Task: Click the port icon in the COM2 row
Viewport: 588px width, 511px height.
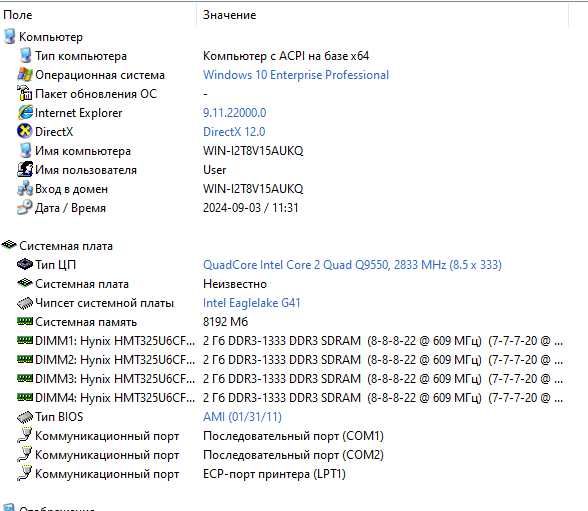Action: click(x=25, y=455)
